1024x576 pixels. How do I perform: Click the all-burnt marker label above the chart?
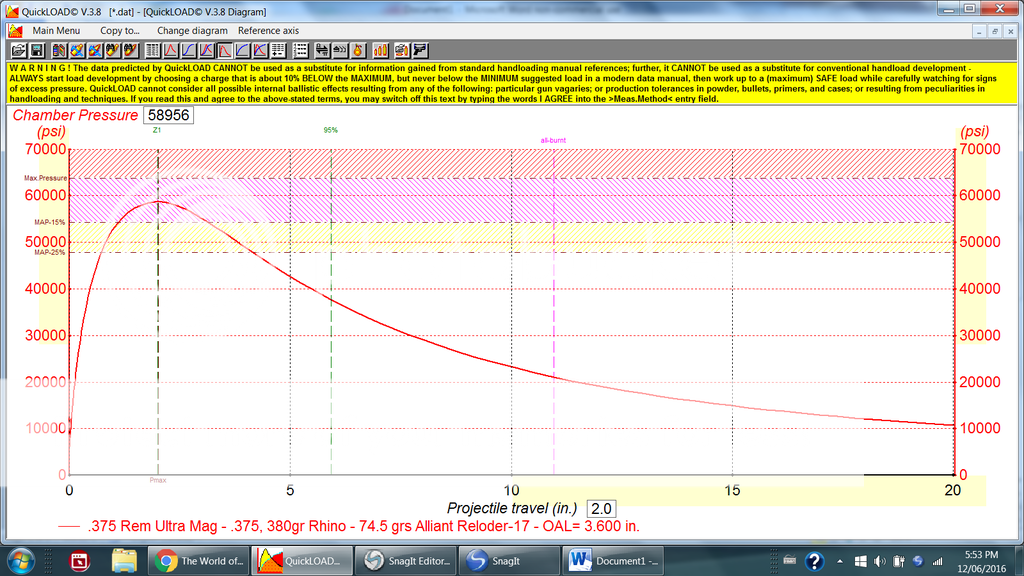[x=553, y=141]
